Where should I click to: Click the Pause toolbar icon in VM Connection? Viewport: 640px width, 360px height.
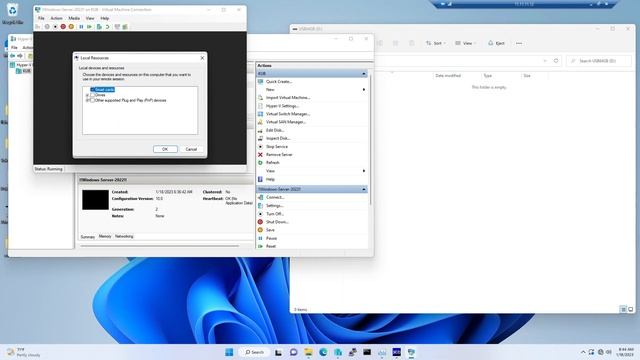[81, 27]
